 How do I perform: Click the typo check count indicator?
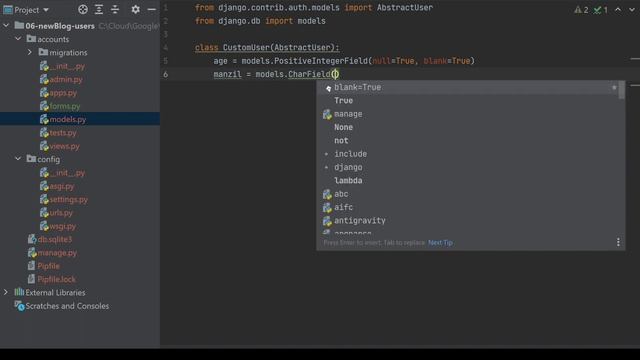tap(600, 10)
